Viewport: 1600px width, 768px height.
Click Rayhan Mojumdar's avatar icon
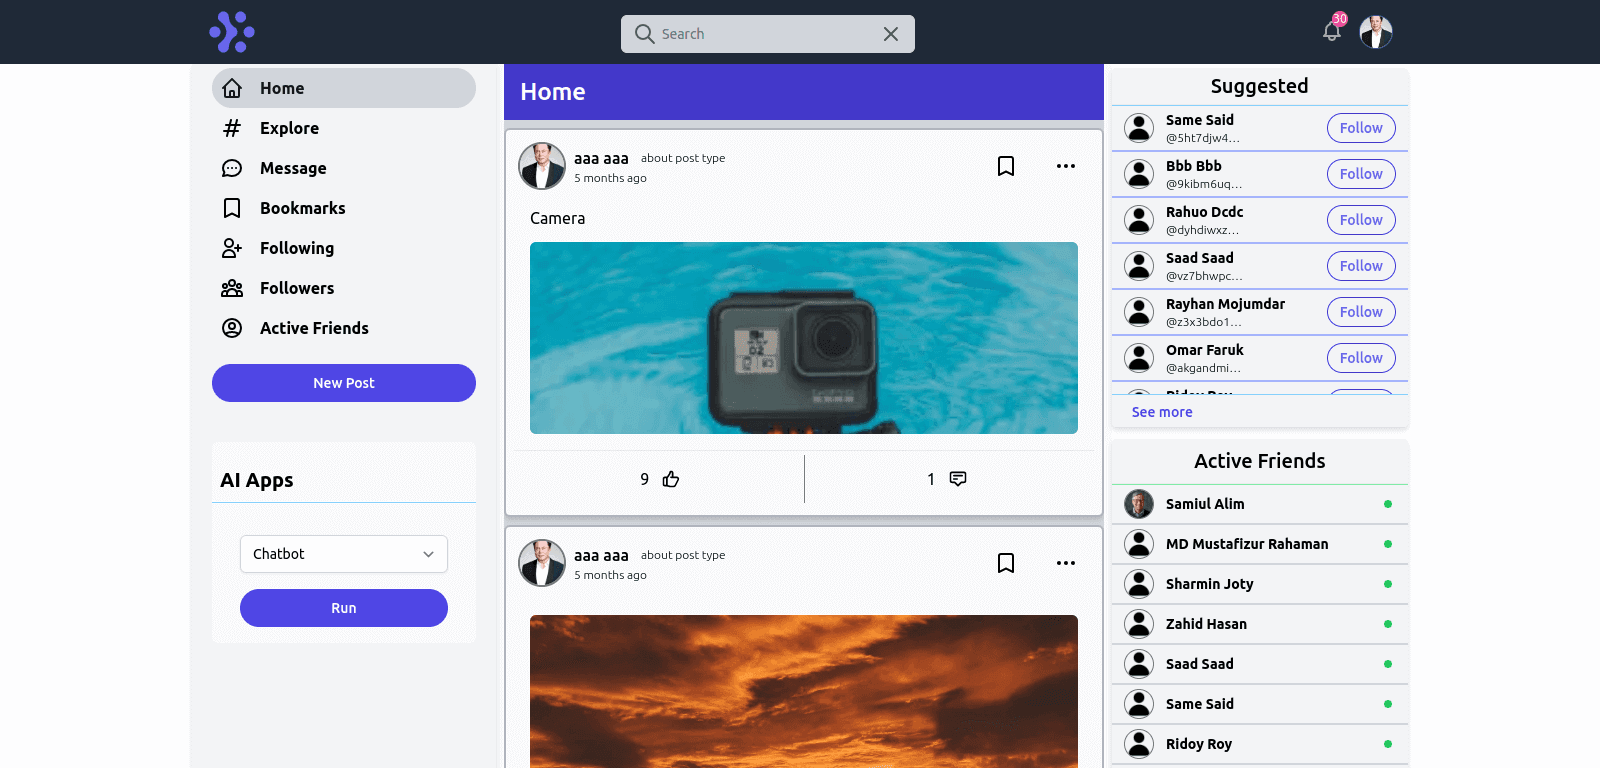click(x=1139, y=312)
